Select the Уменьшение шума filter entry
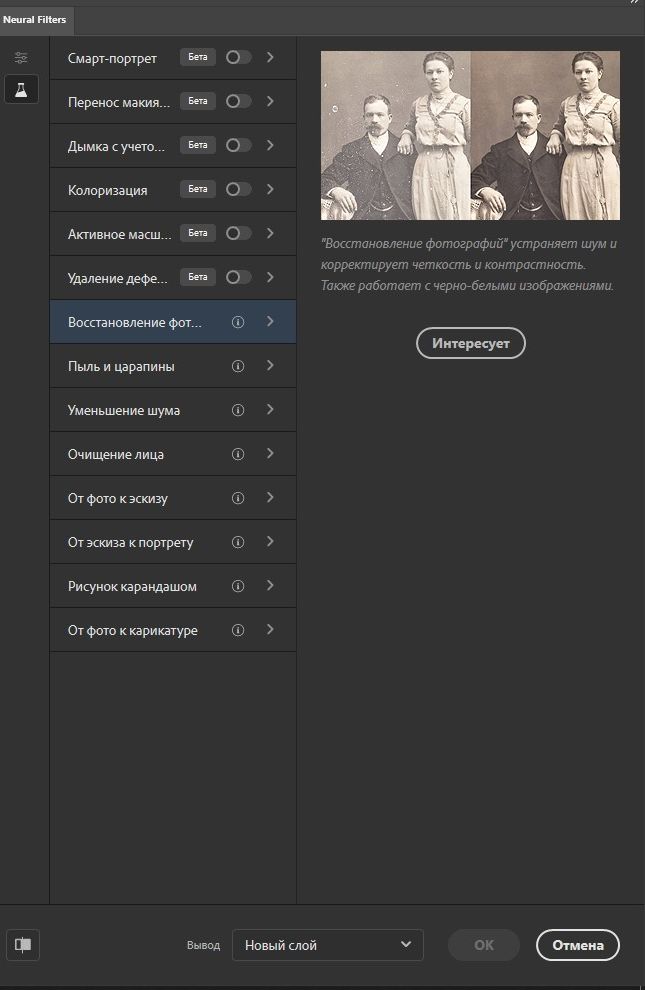The height and width of the screenshot is (990, 645). coord(173,410)
